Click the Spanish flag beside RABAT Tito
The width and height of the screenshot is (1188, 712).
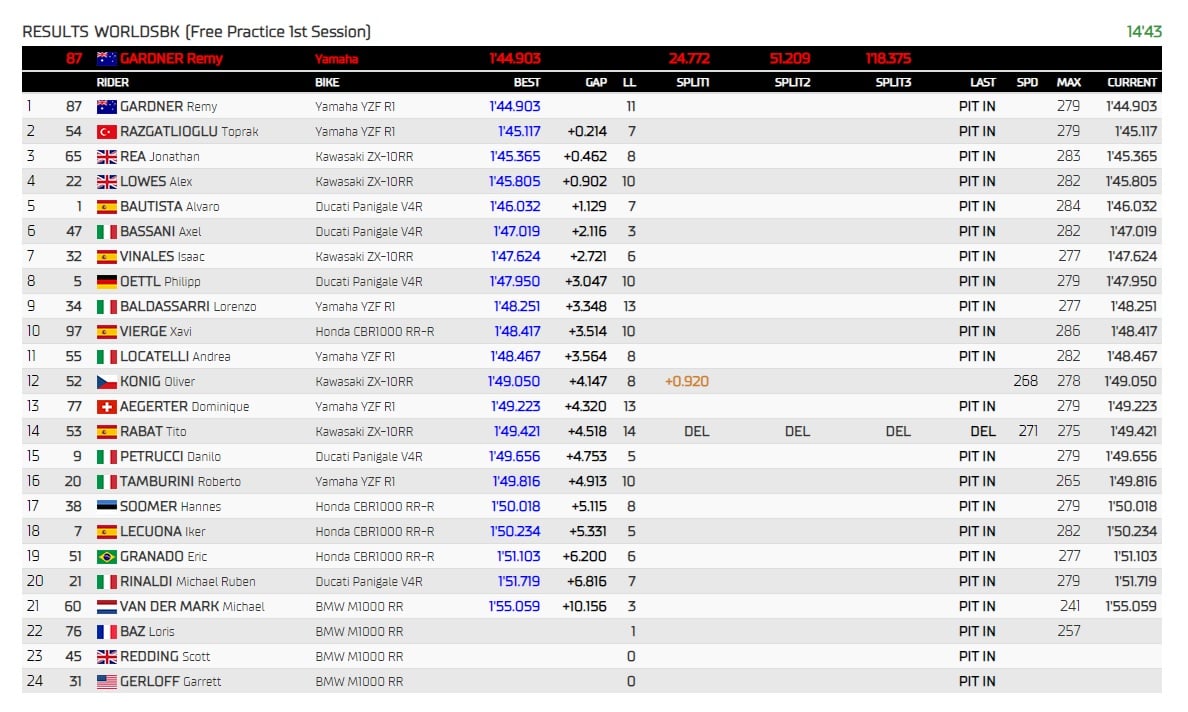coord(107,432)
